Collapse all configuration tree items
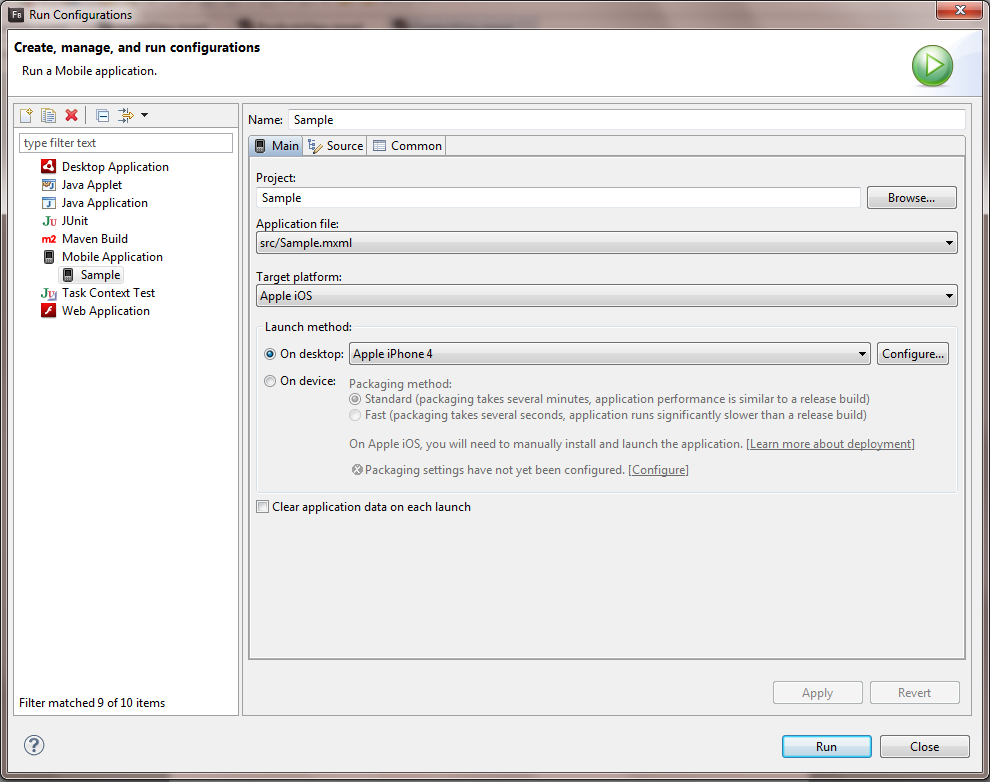The image size is (990, 782). pyautogui.click(x=102, y=116)
